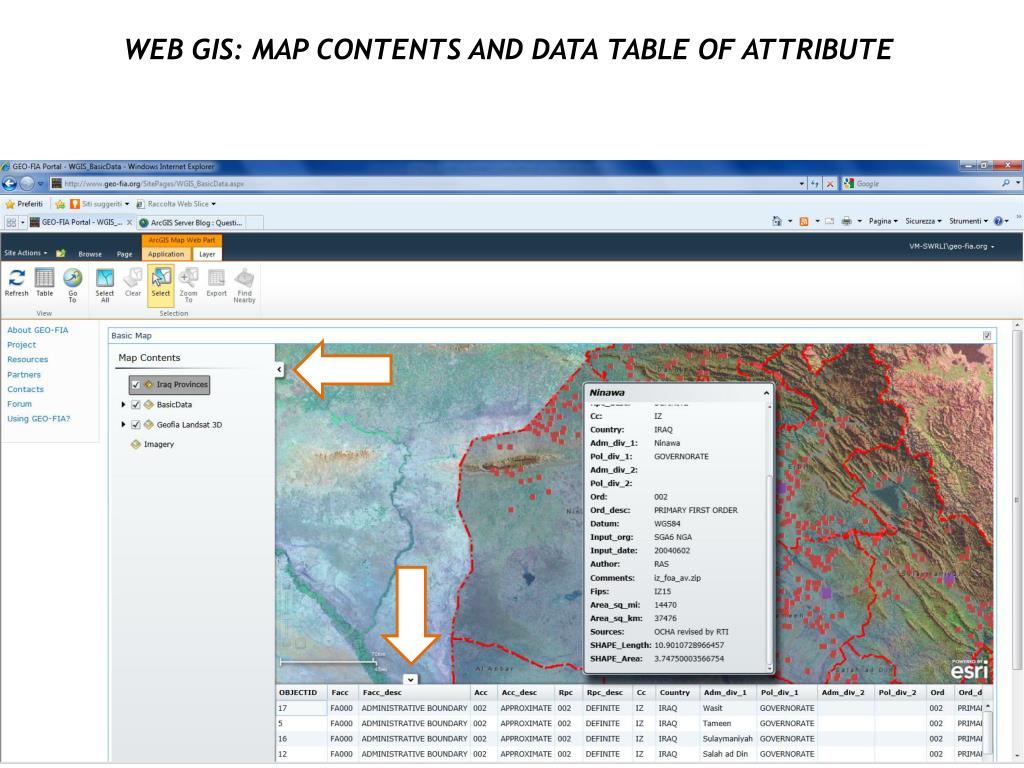This screenshot has width=1024, height=768.
Task: Click the Home icon in command bar
Action: point(776,221)
